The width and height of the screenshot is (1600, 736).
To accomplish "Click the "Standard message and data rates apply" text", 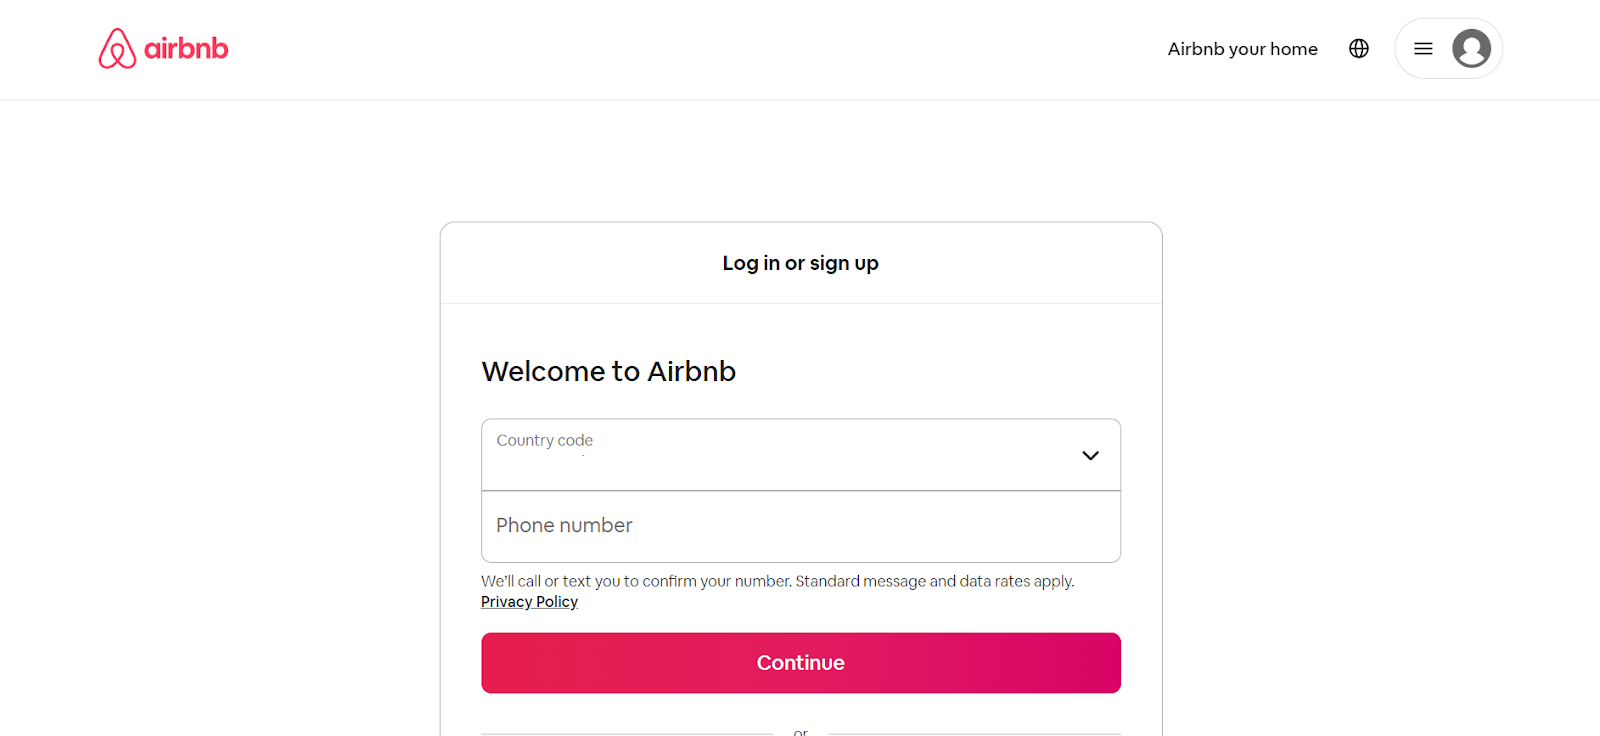I will 934,581.
